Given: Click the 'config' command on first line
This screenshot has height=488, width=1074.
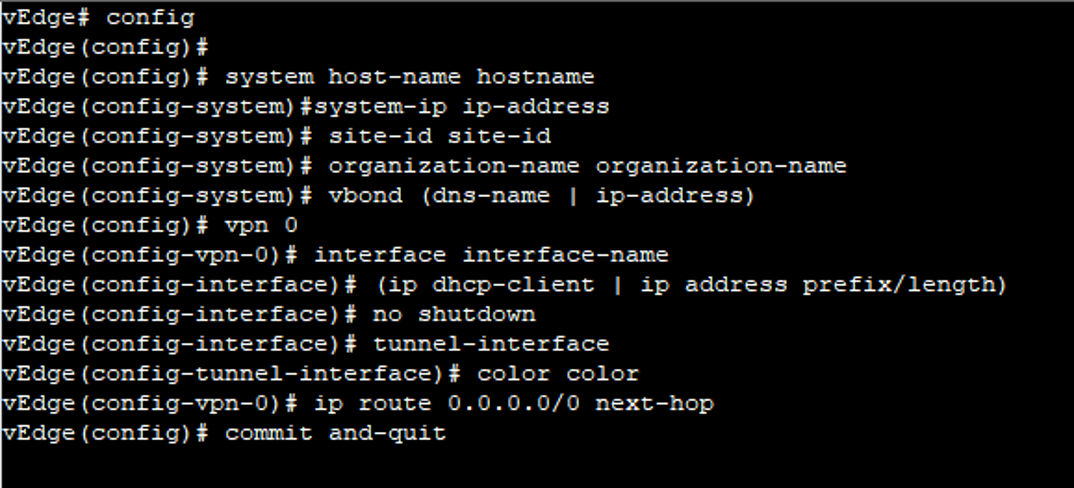Looking at the screenshot, I should [x=150, y=19].
